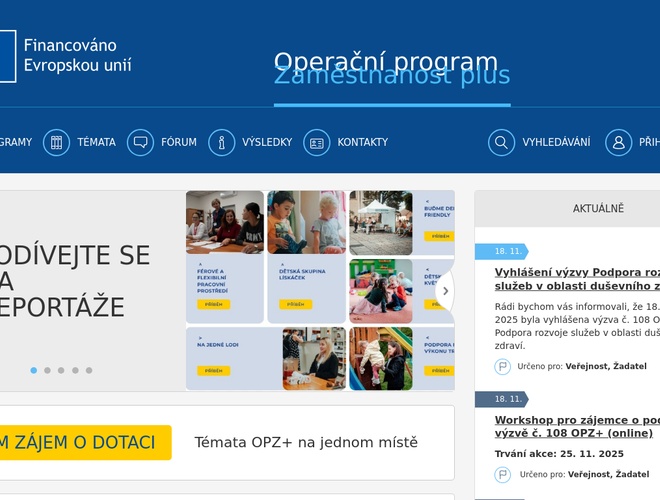Open the Na jedné lodi woman photo
This screenshot has width=660, height=500.
click(x=314, y=358)
